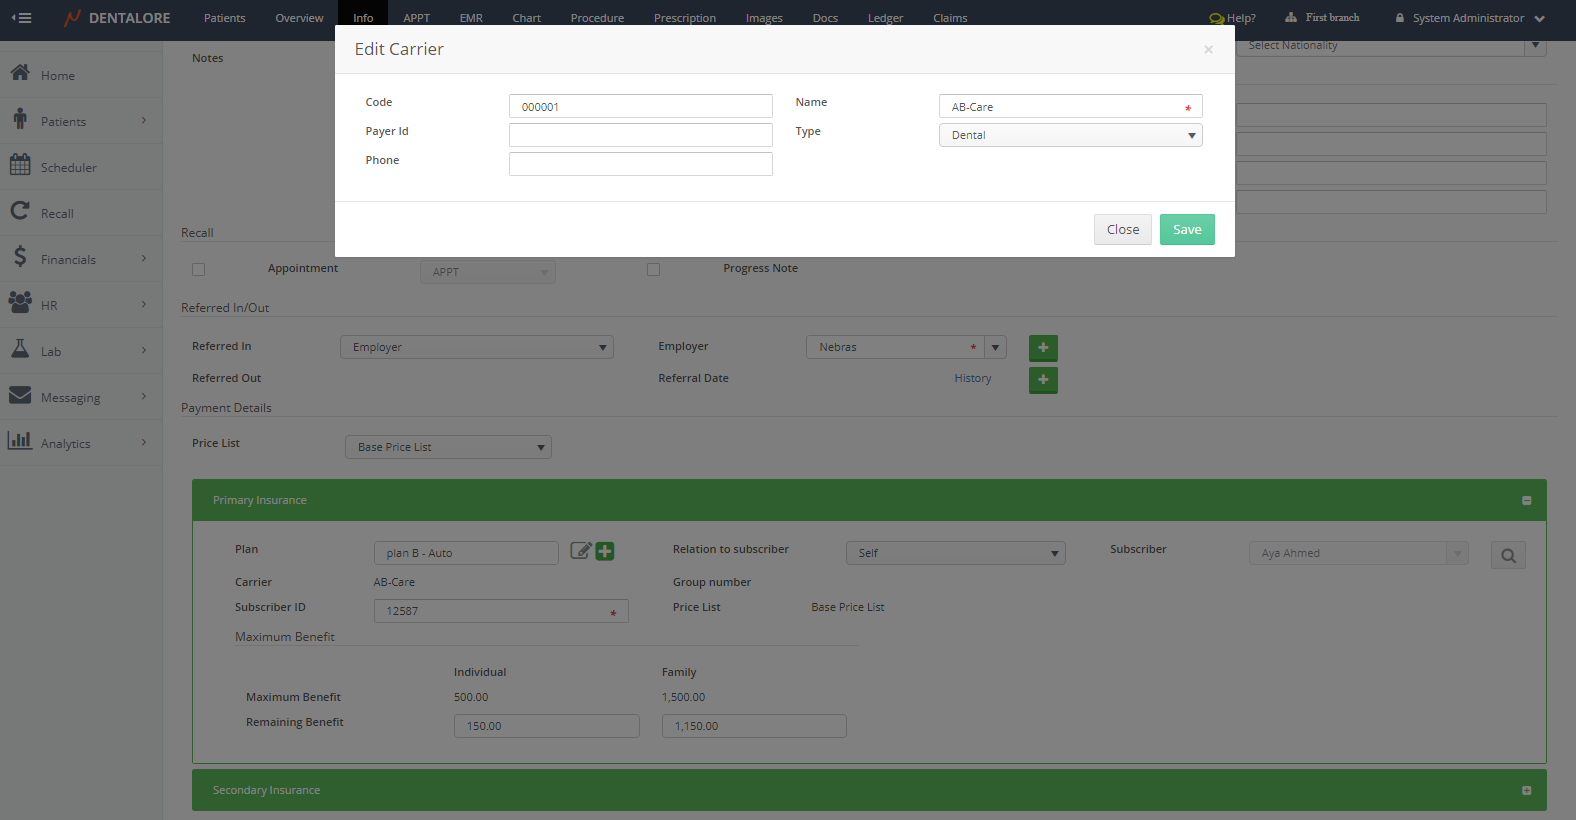Screen dimensions: 1576x820
Task: Open the Claims tab
Action: [x=950, y=18]
